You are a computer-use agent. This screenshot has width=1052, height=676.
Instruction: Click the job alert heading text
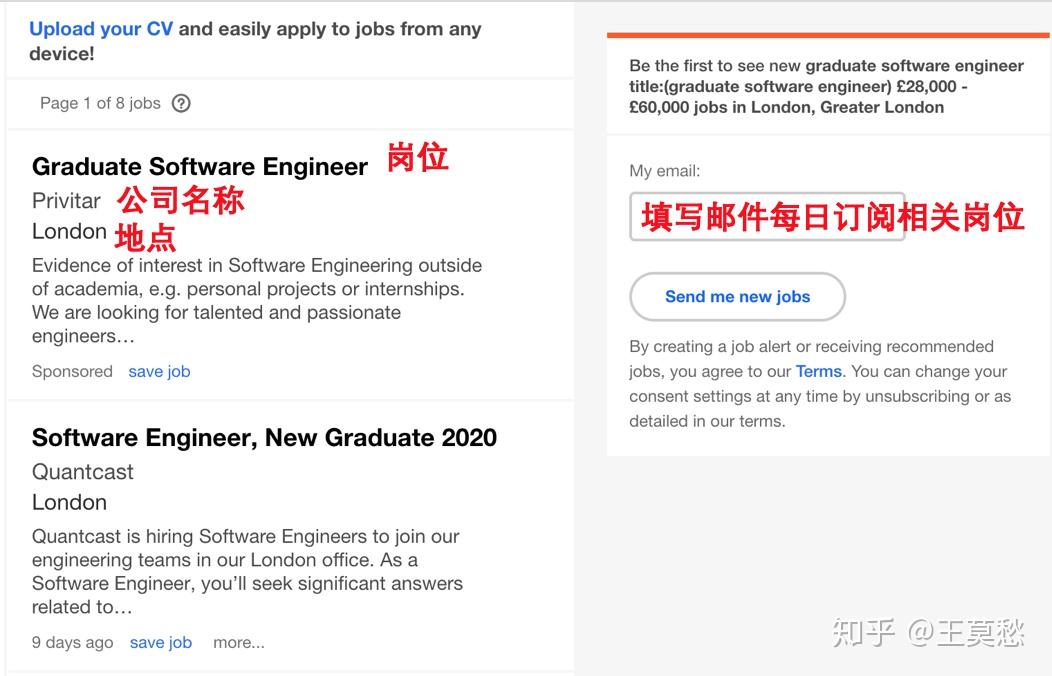click(826, 86)
